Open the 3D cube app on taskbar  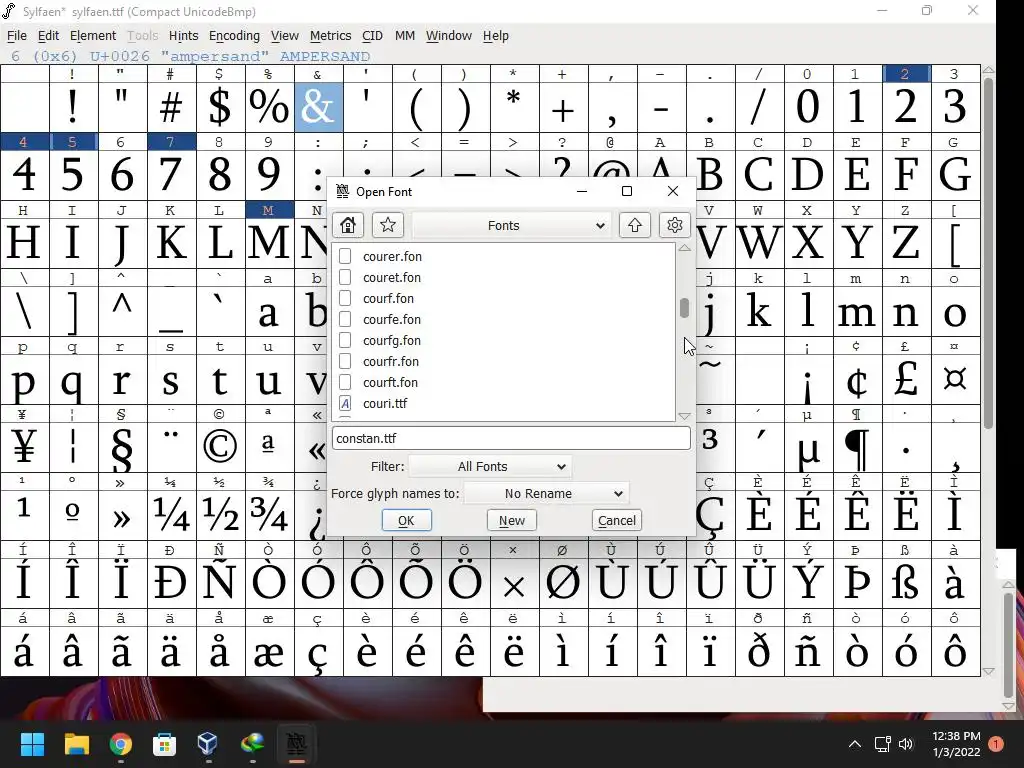[208, 744]
